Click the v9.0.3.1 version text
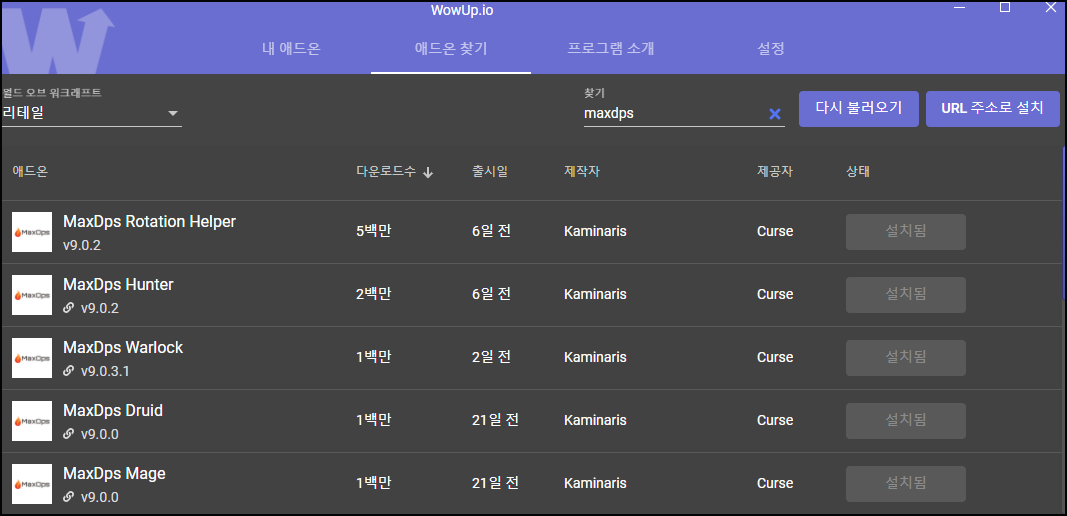Viewport: 1067px width, 516px height. tap(105, 372)
